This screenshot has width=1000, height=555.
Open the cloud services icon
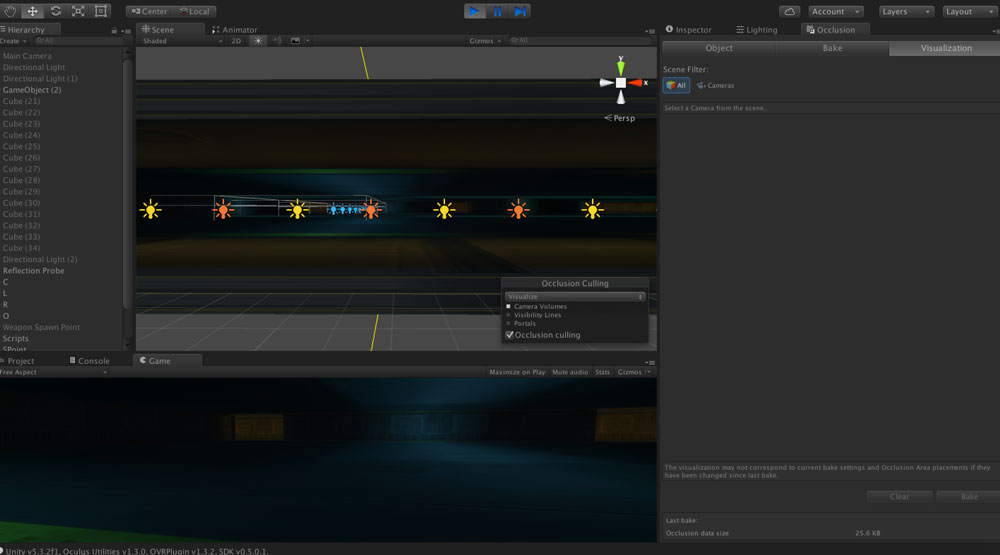click(790, 11)
